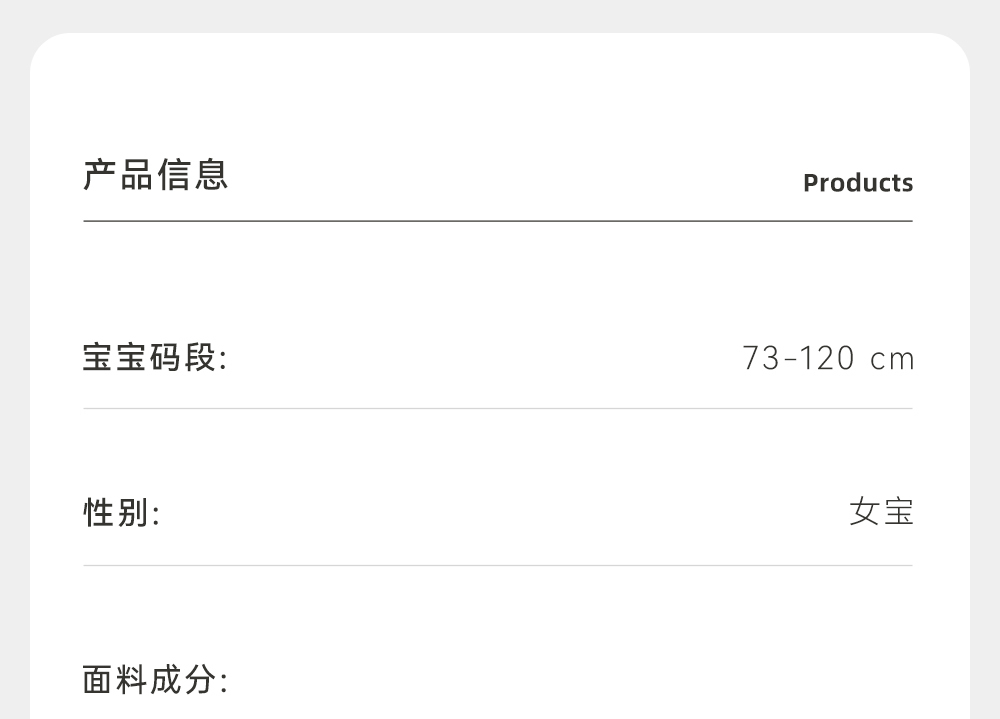Tap the 面料成分 row label
Screen dimensions: 1000x719
pyautogui.click(x=155, y=681)
